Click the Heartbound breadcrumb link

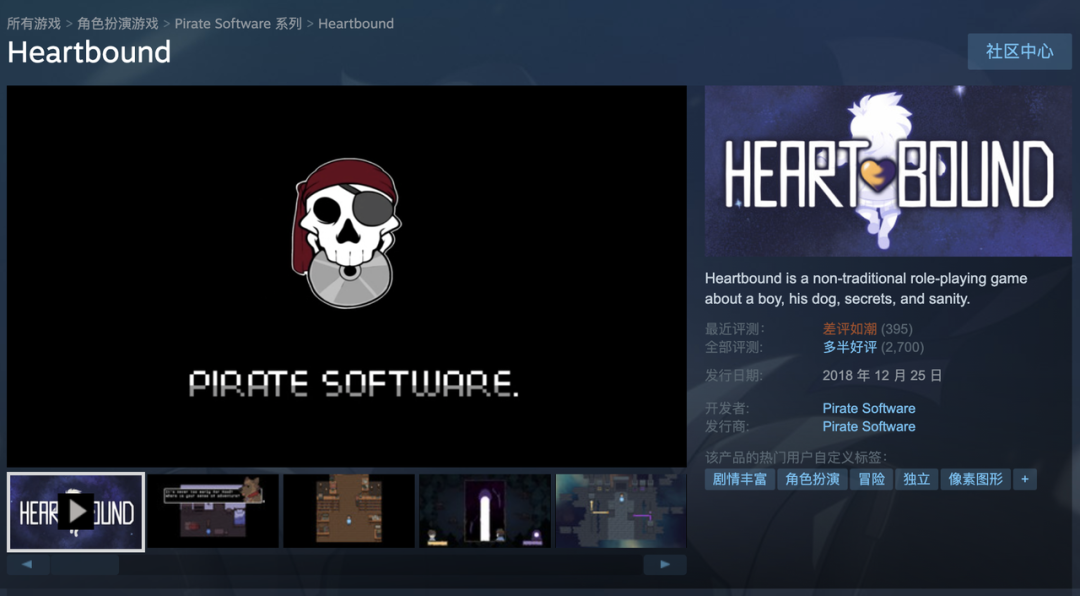pos(356,23)
